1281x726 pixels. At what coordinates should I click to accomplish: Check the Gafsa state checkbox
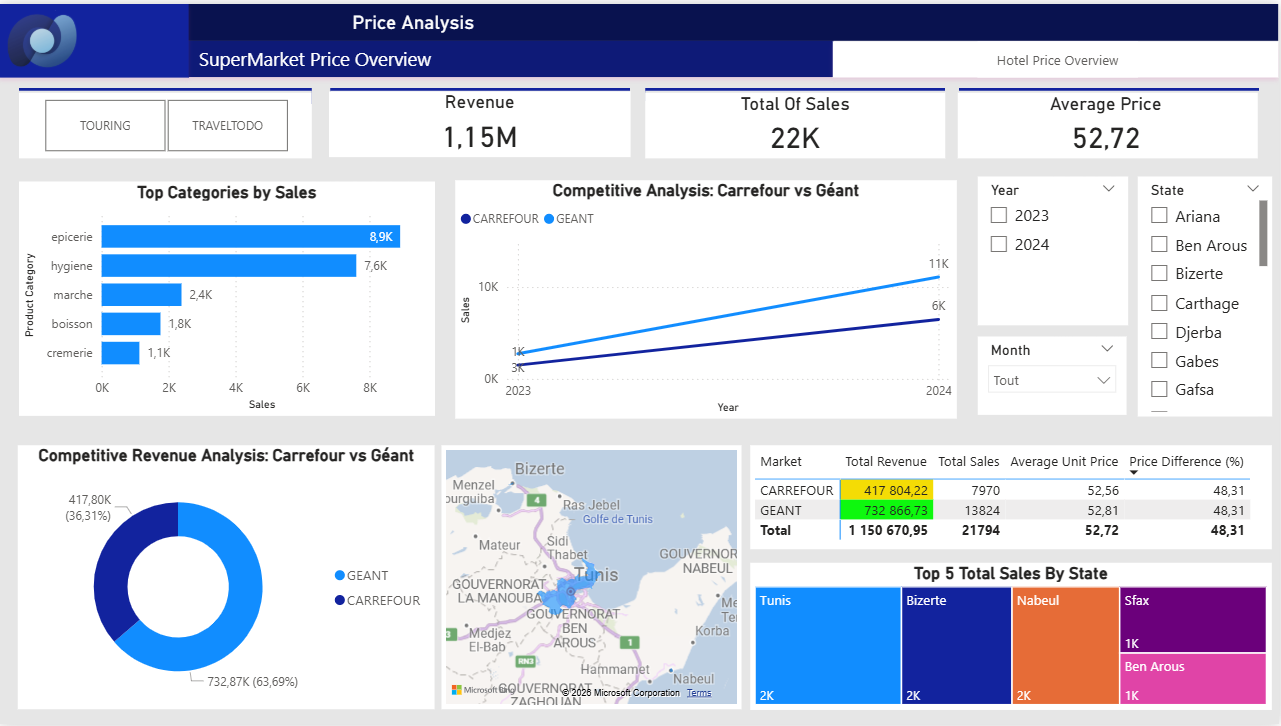click(1159, 389)
